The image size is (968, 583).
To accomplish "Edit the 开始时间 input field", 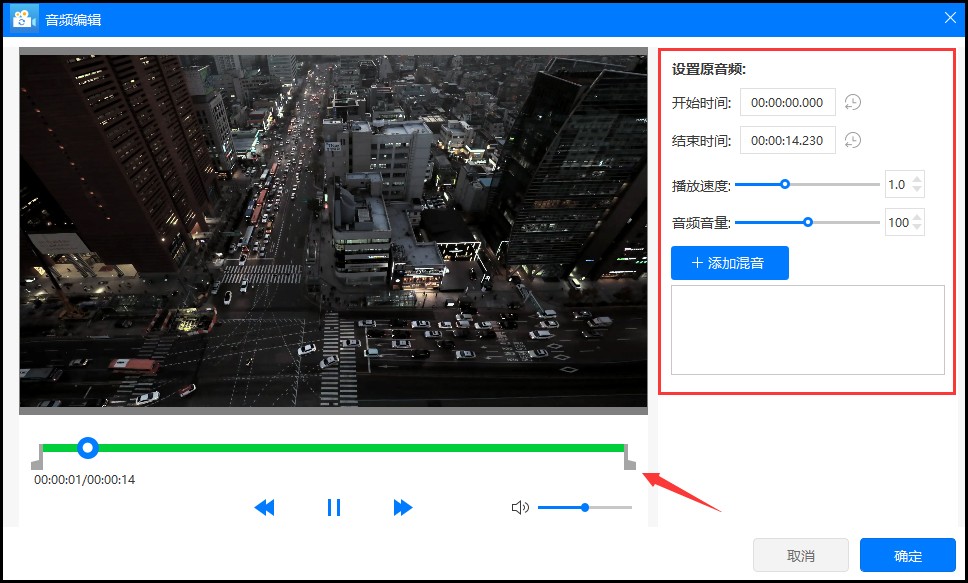I will point(787,101).
